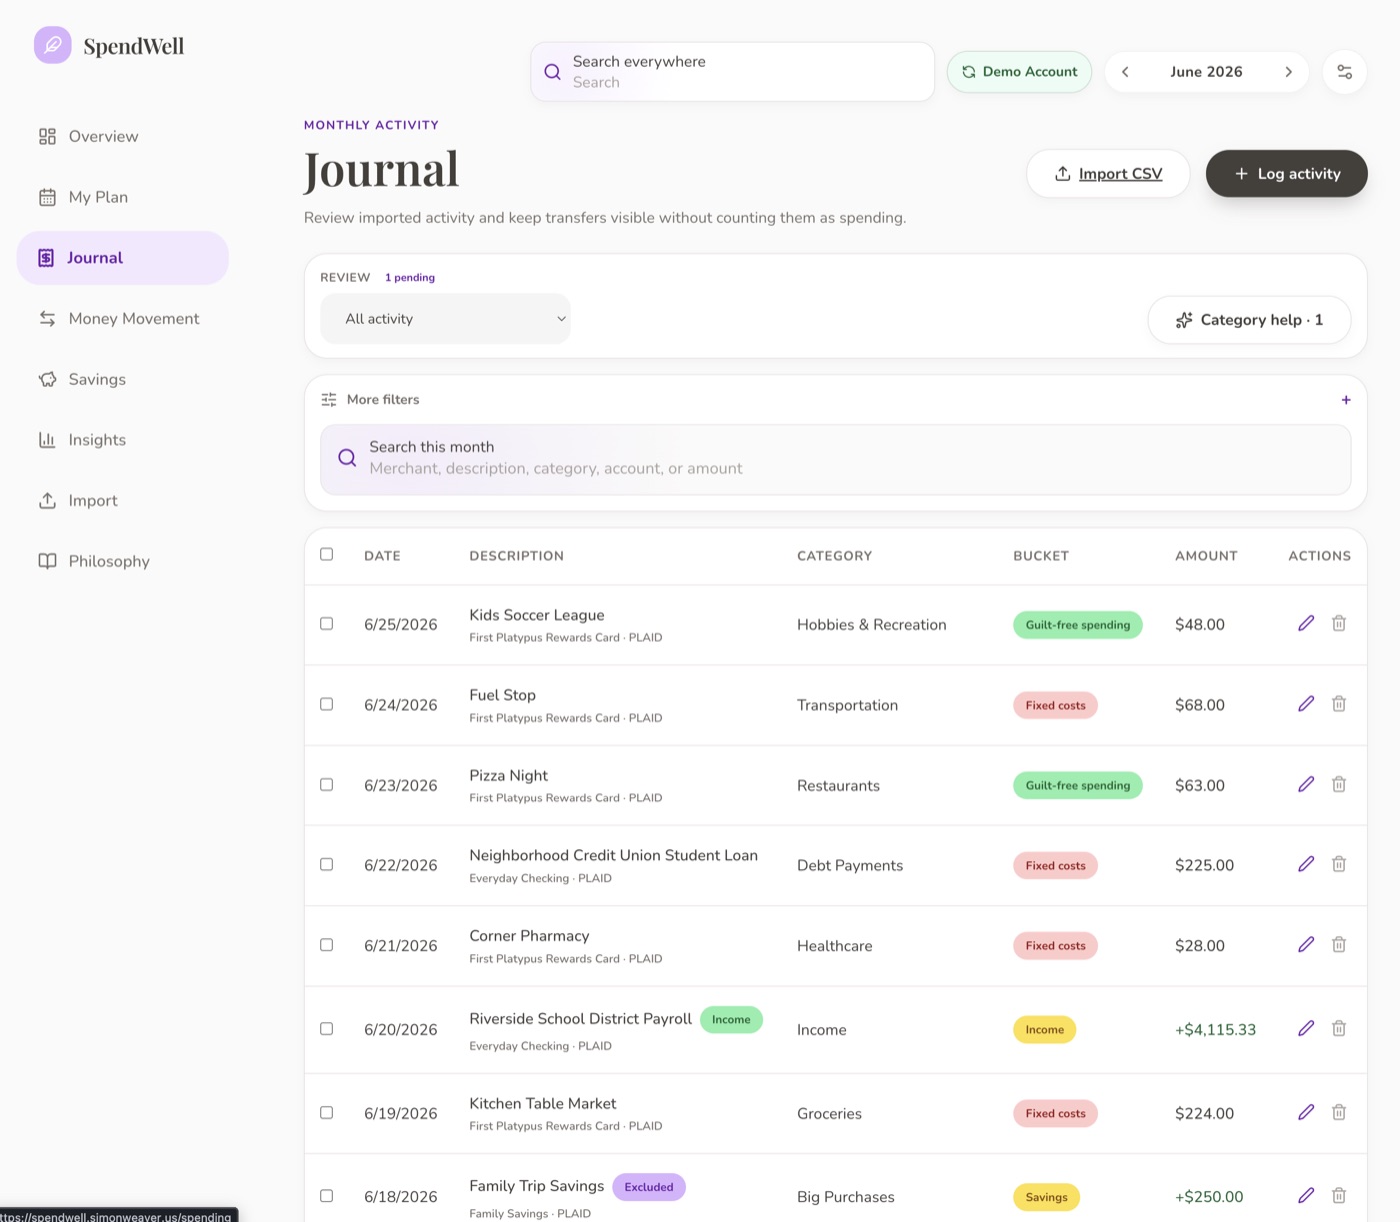
Task: Edit the Student Loan payment row
Action: pos(1306,864)
